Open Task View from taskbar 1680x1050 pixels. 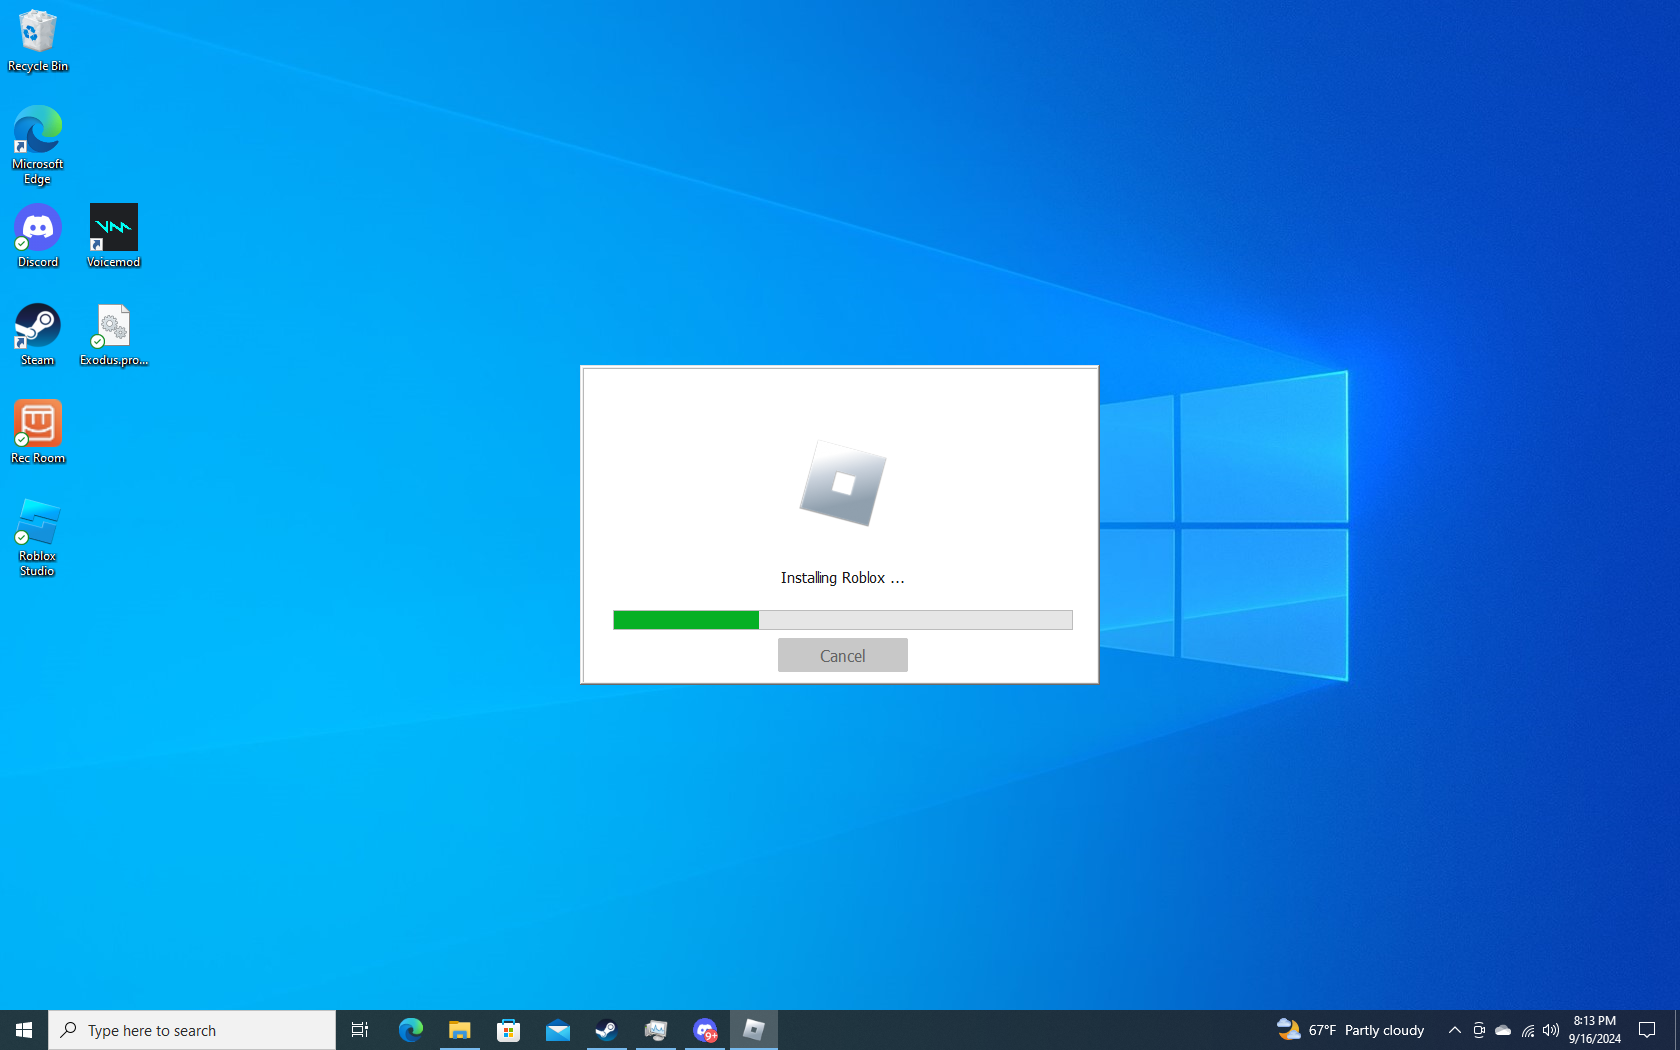(360, 1030)
